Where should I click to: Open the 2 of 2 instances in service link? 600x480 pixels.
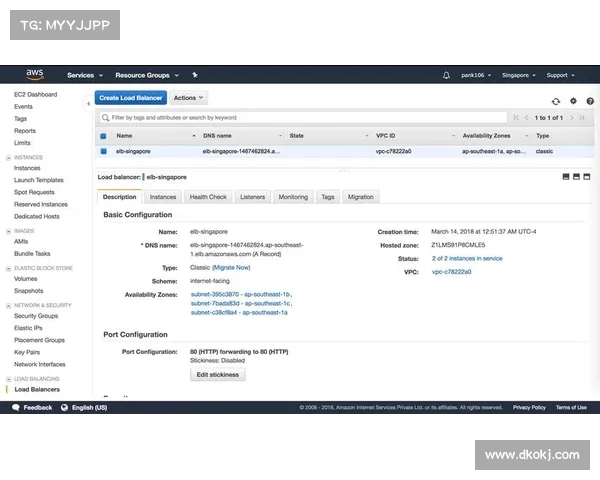467,258
